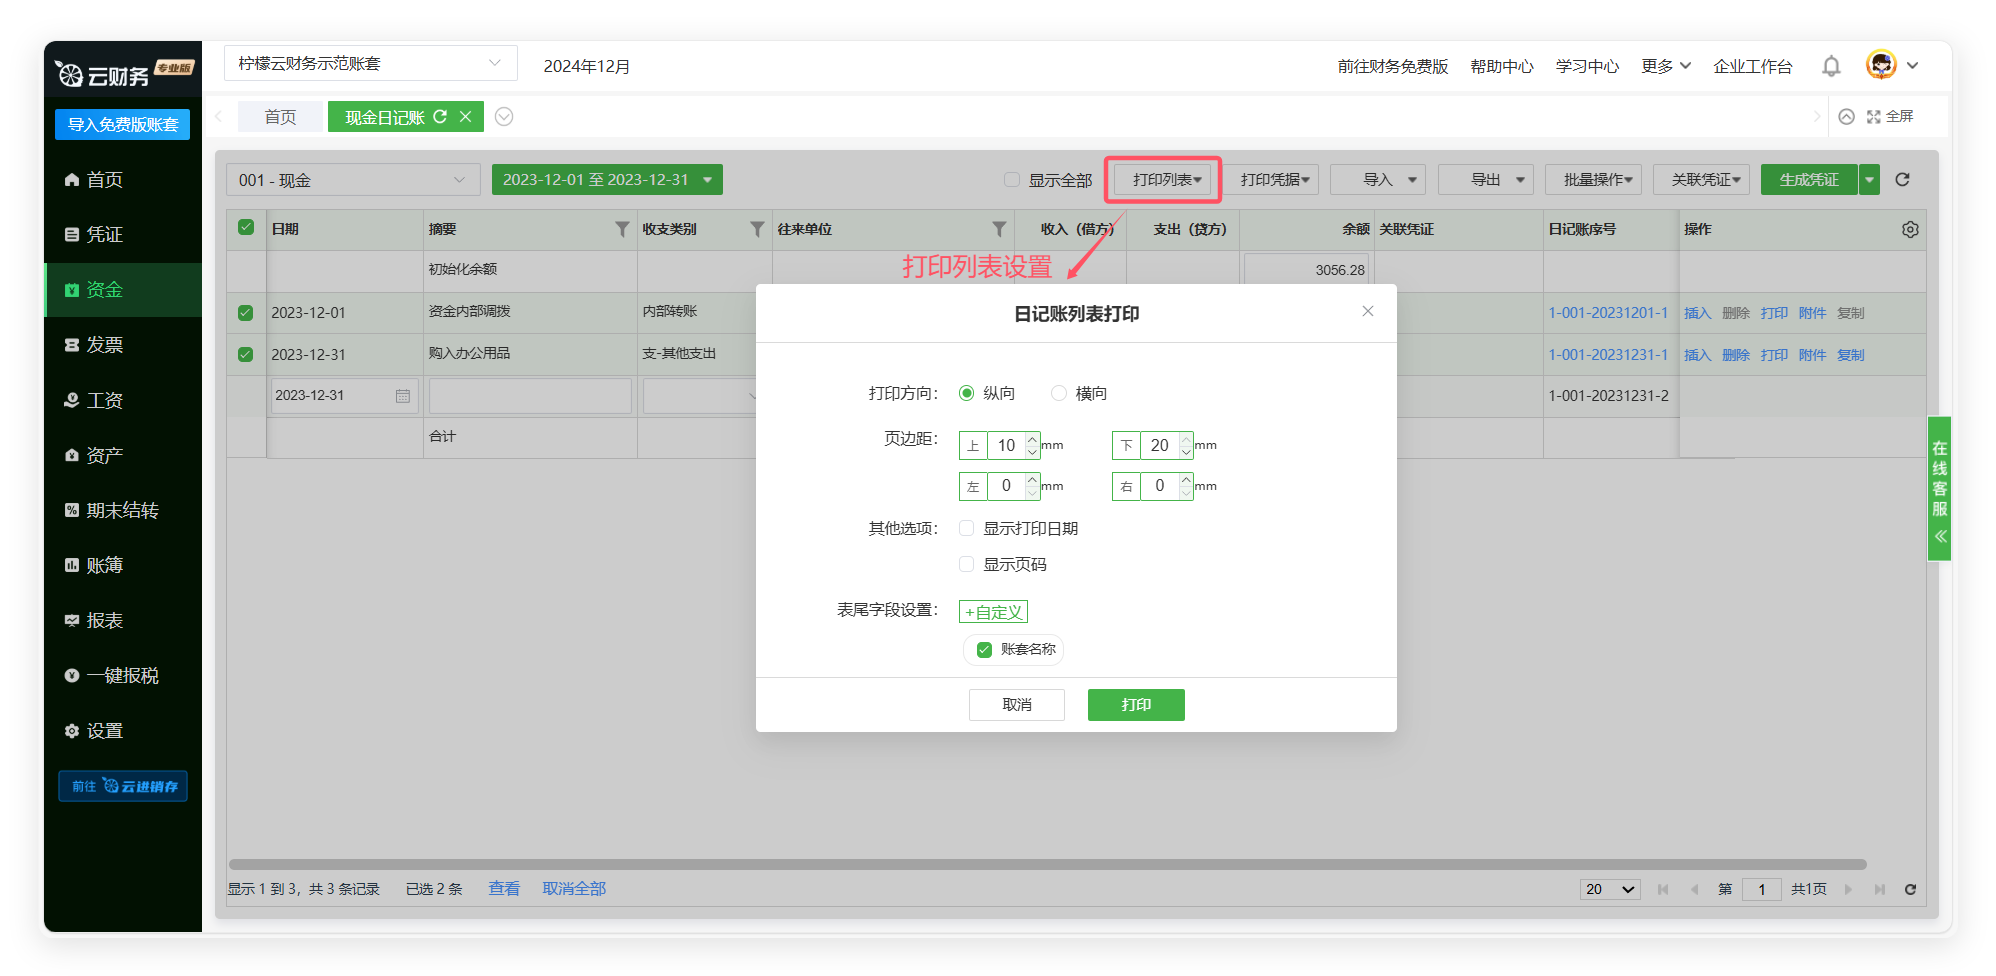Select the 横向 print orientation
Image resolution: width=1996 pixels, height=976 pixels.
pyautogui.click(x=1059, y=393)
